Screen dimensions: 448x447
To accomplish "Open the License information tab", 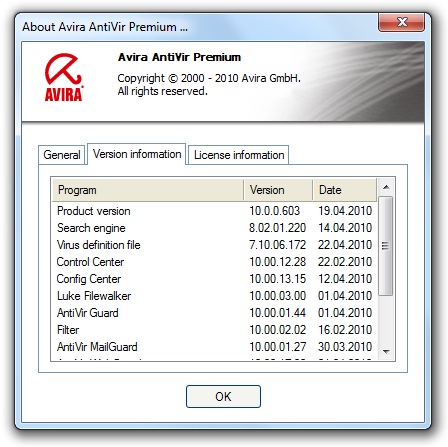I will [x=239, y=155].
